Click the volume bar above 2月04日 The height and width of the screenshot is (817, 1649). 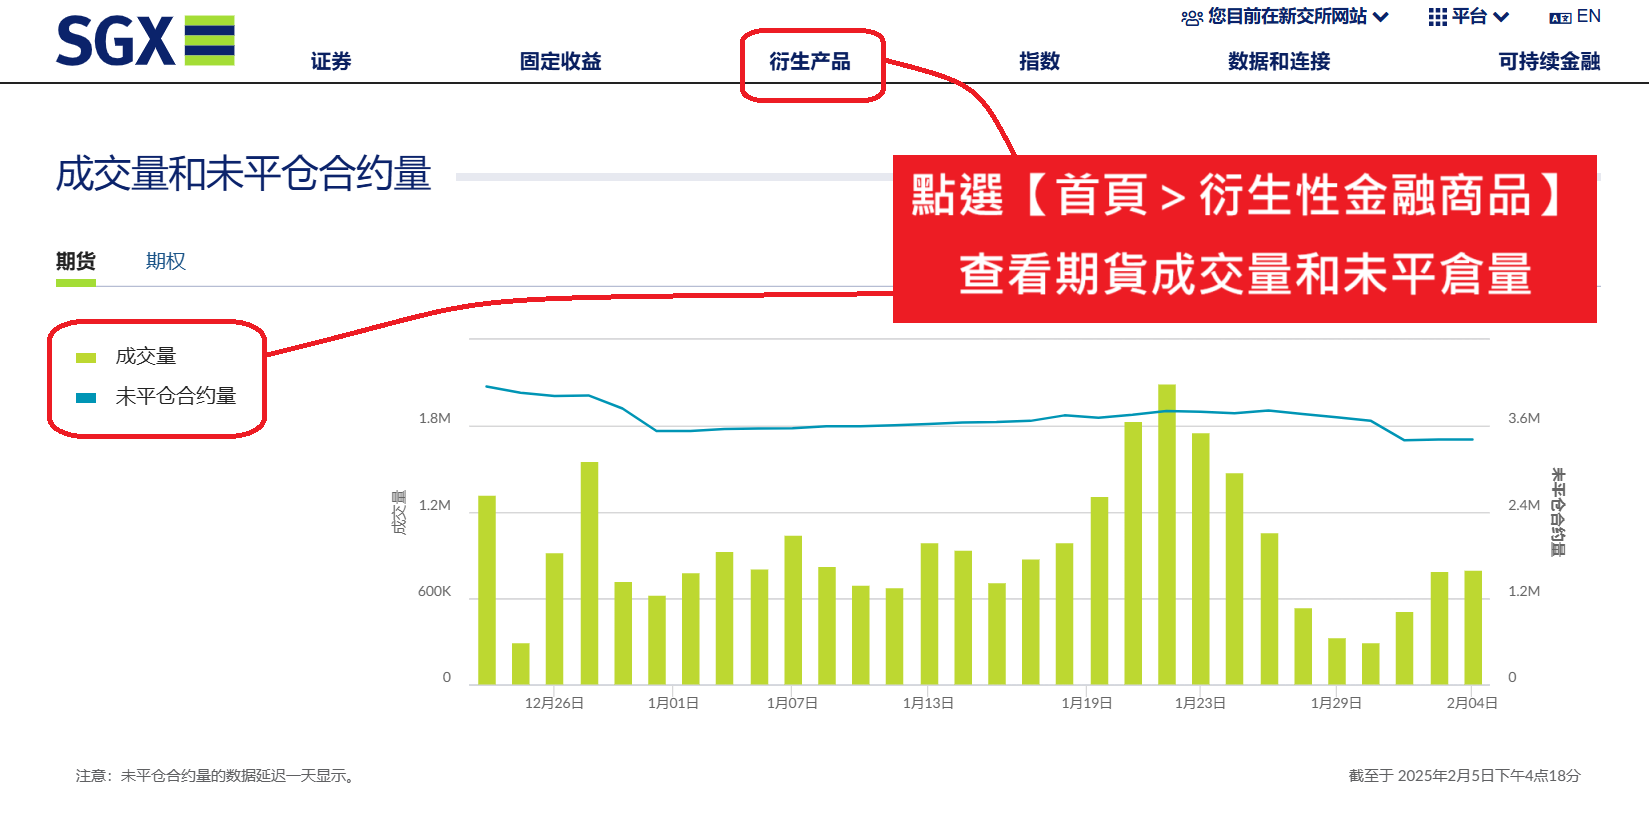tap(1473, 628)
